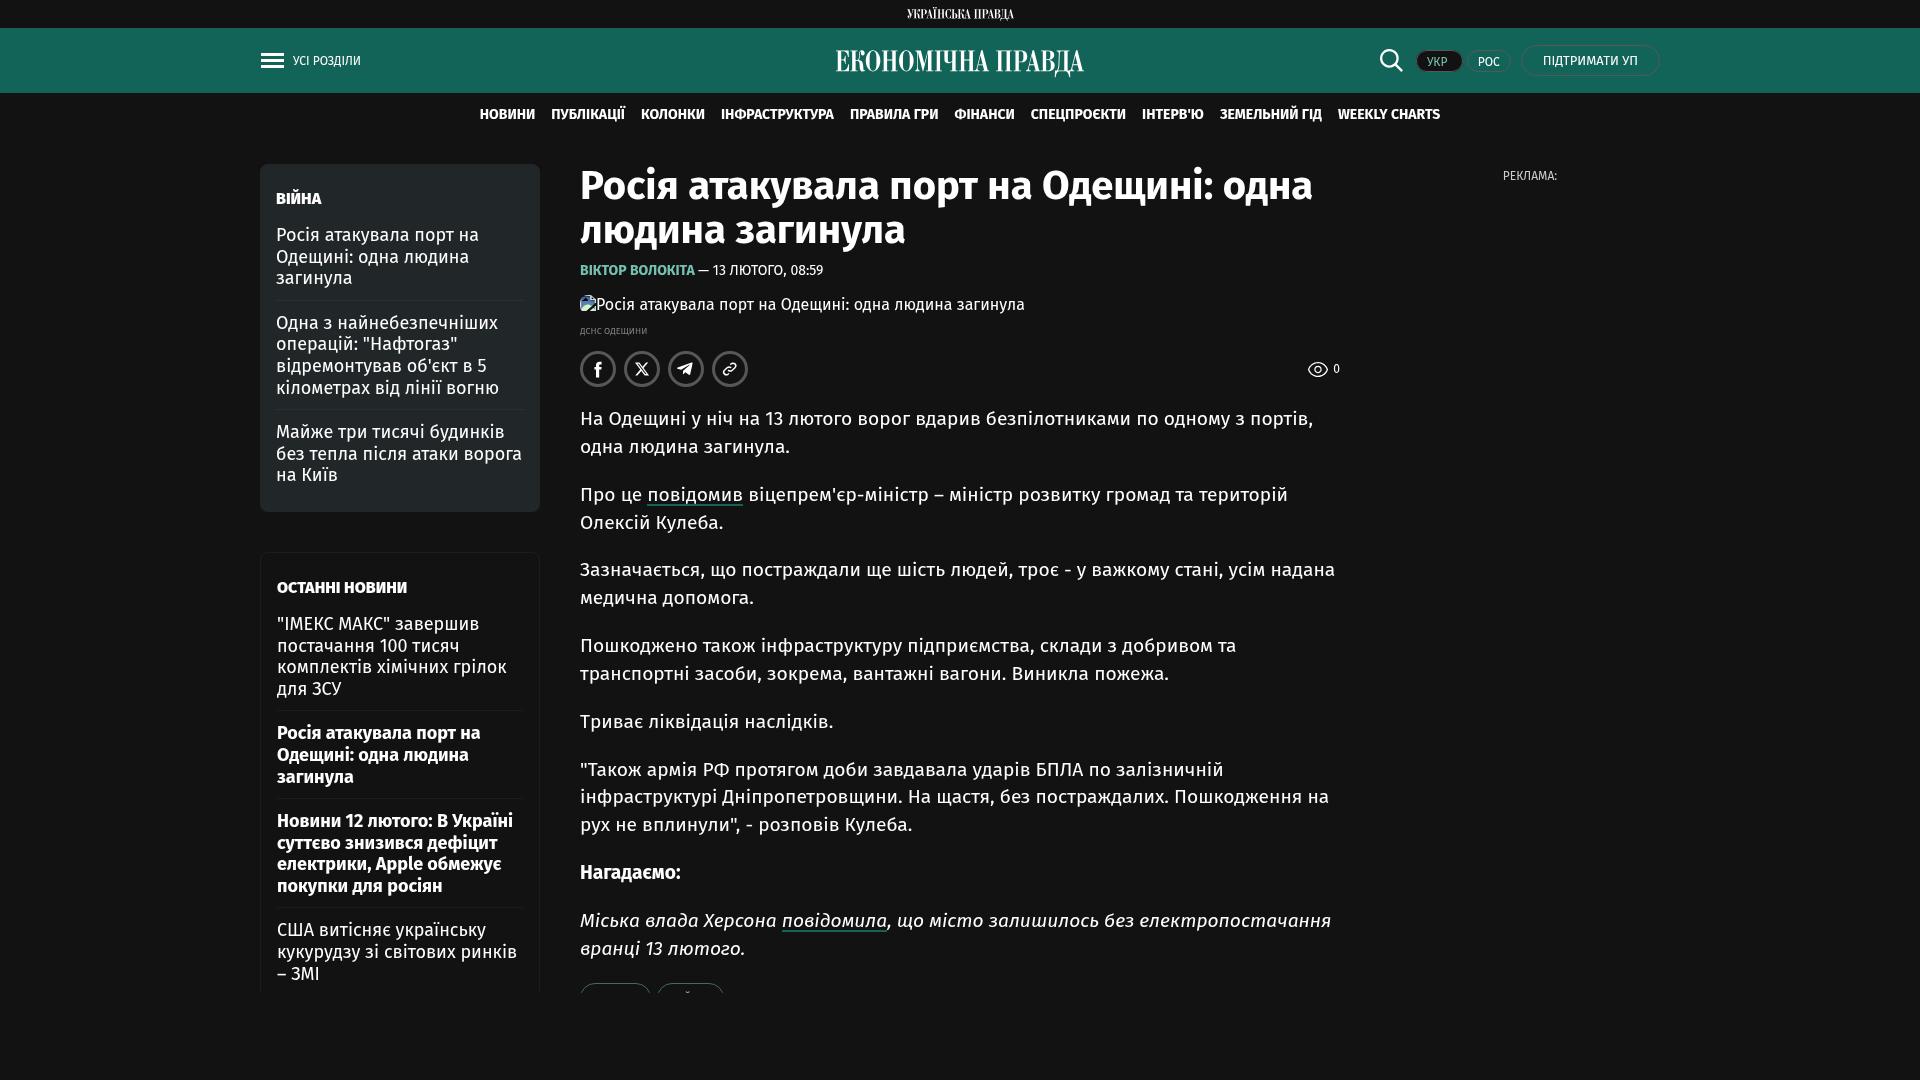Open the Новини menu item
The image size is (1920, 1080).
click(507, 115)
